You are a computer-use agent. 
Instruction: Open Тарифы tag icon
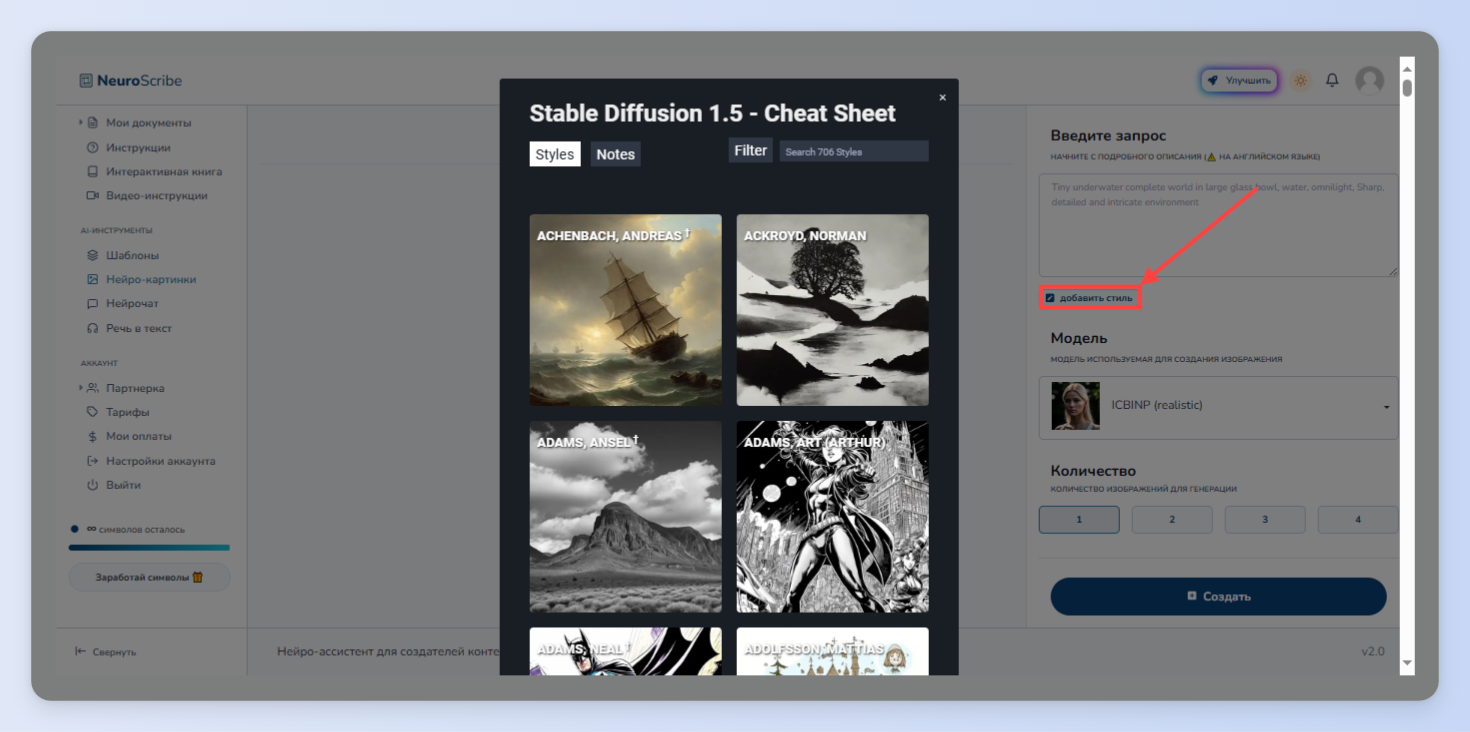point(93,412)
